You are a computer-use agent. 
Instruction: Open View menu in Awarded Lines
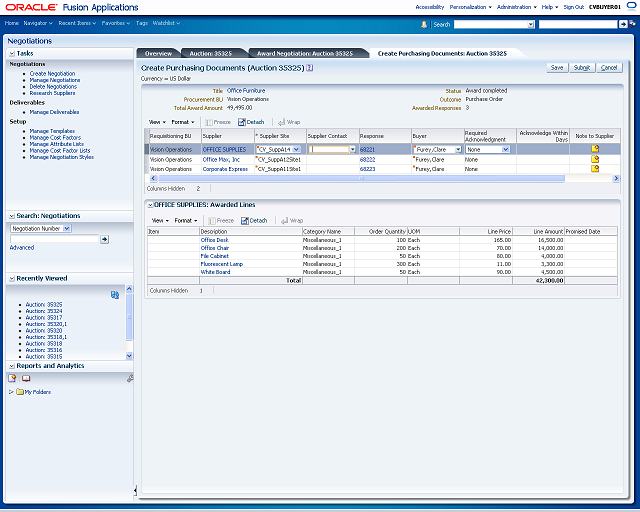pos(160,220)
